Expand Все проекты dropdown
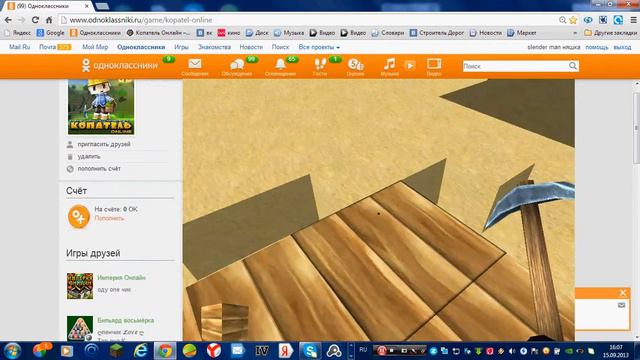The width and height of the screenshot is (640, 360). click(319, 47)
